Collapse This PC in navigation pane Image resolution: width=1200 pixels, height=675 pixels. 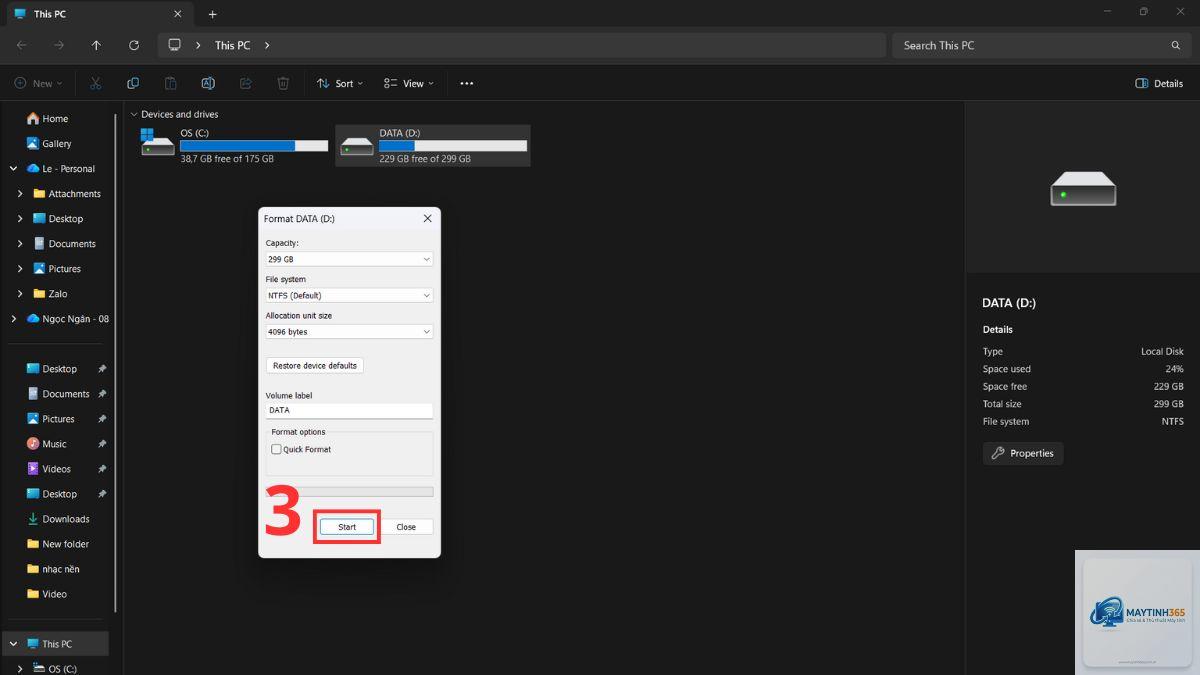[13, 644]
